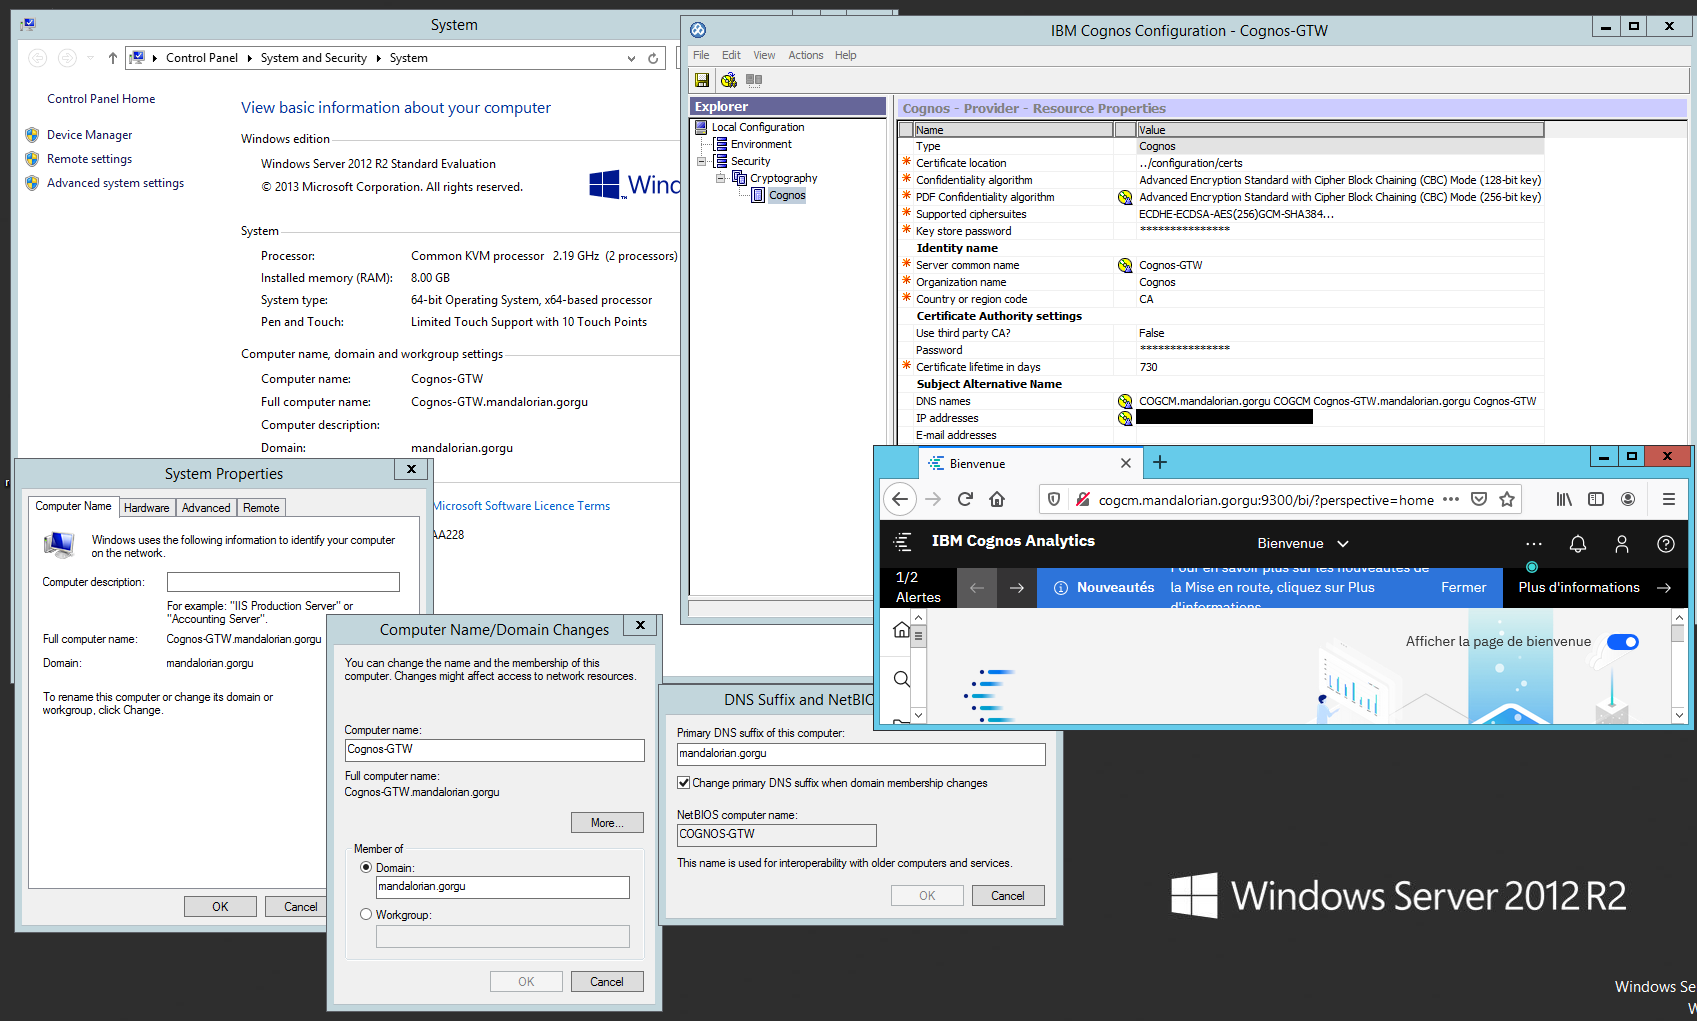Viewport: 1697px width, 1021px height.
Task: Open Microsoft Software Licence Terms link
Action: tap(521, 506)
